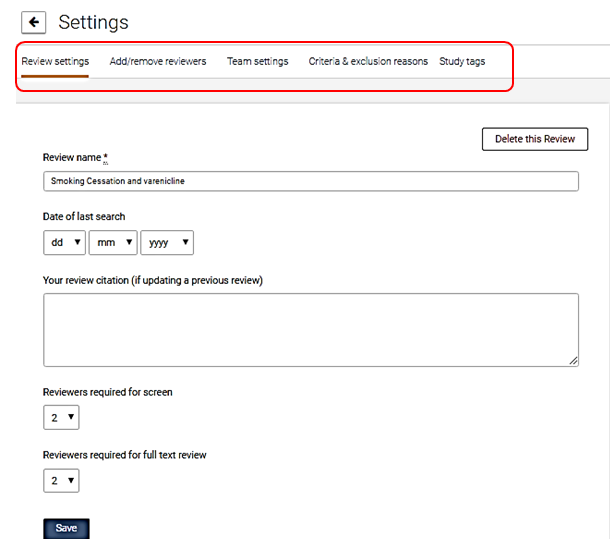This screenshot has height=539, width=611.
Task: Click the Review name label
Action: pyautogui.click(x=75, y=157)
